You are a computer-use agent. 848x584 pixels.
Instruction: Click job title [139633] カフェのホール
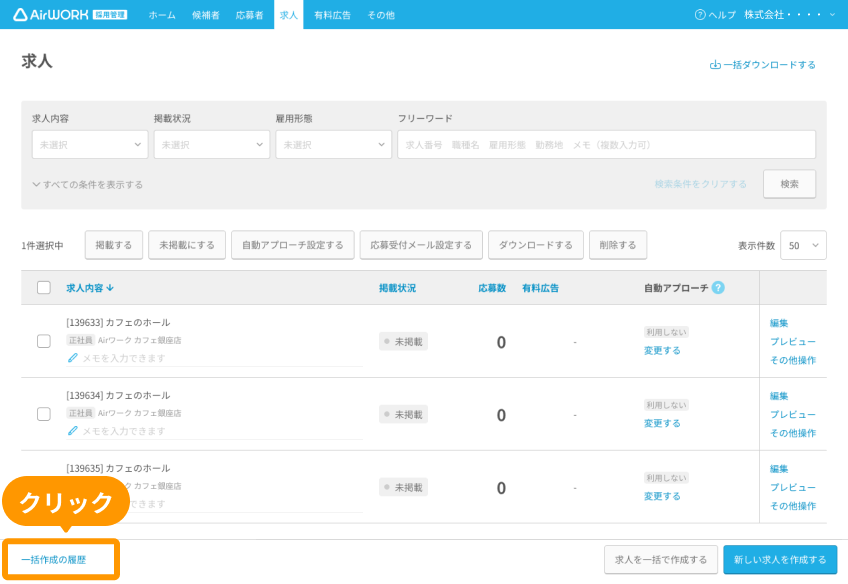(118, 322)
